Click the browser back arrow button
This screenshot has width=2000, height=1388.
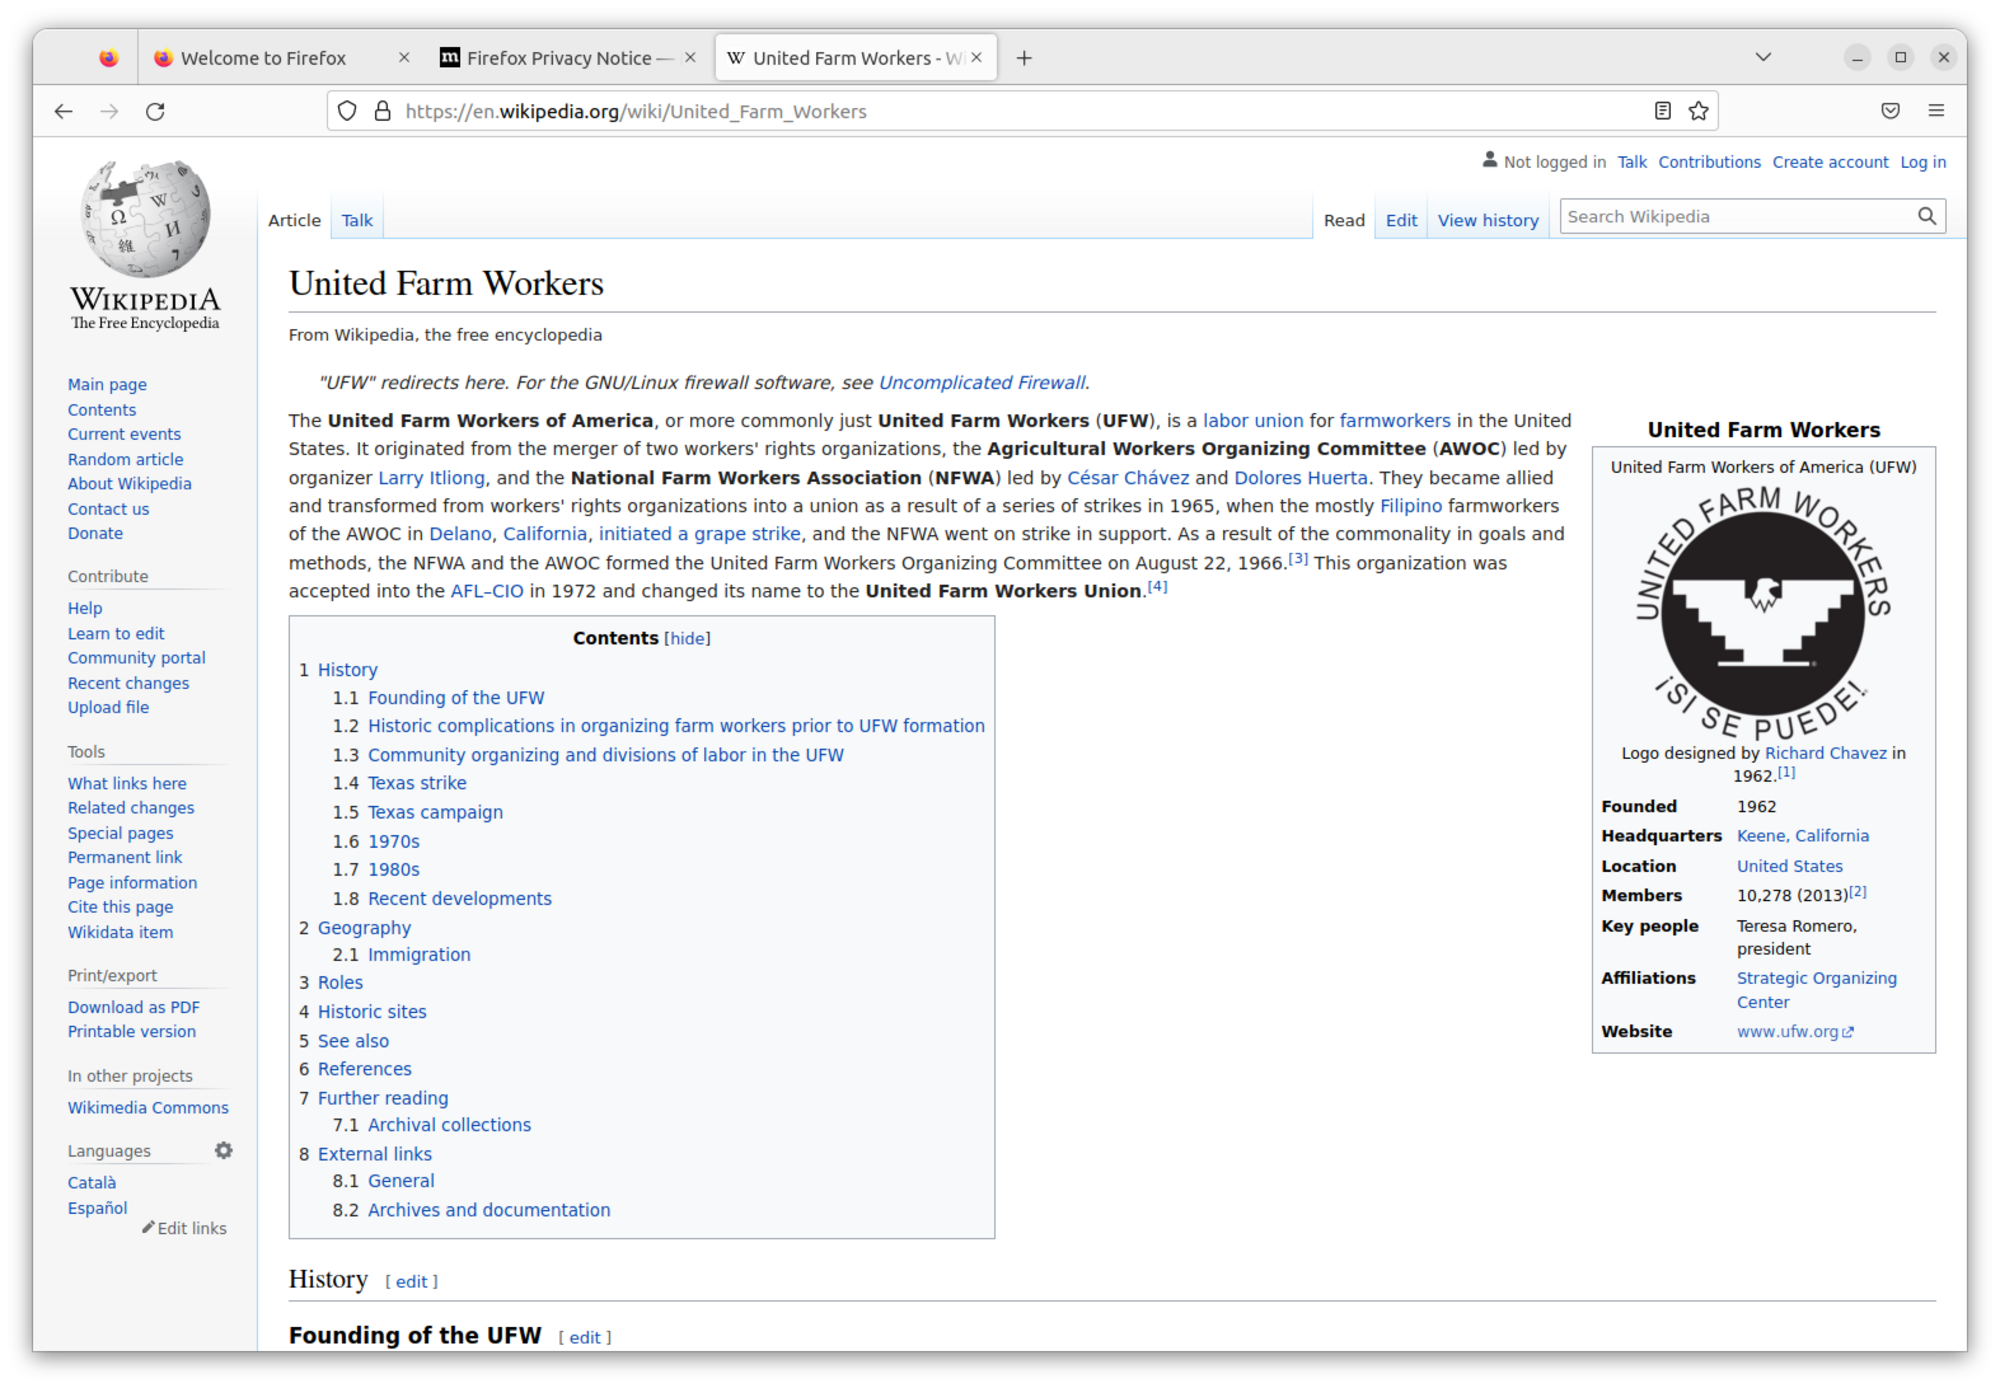pos(64,111)
